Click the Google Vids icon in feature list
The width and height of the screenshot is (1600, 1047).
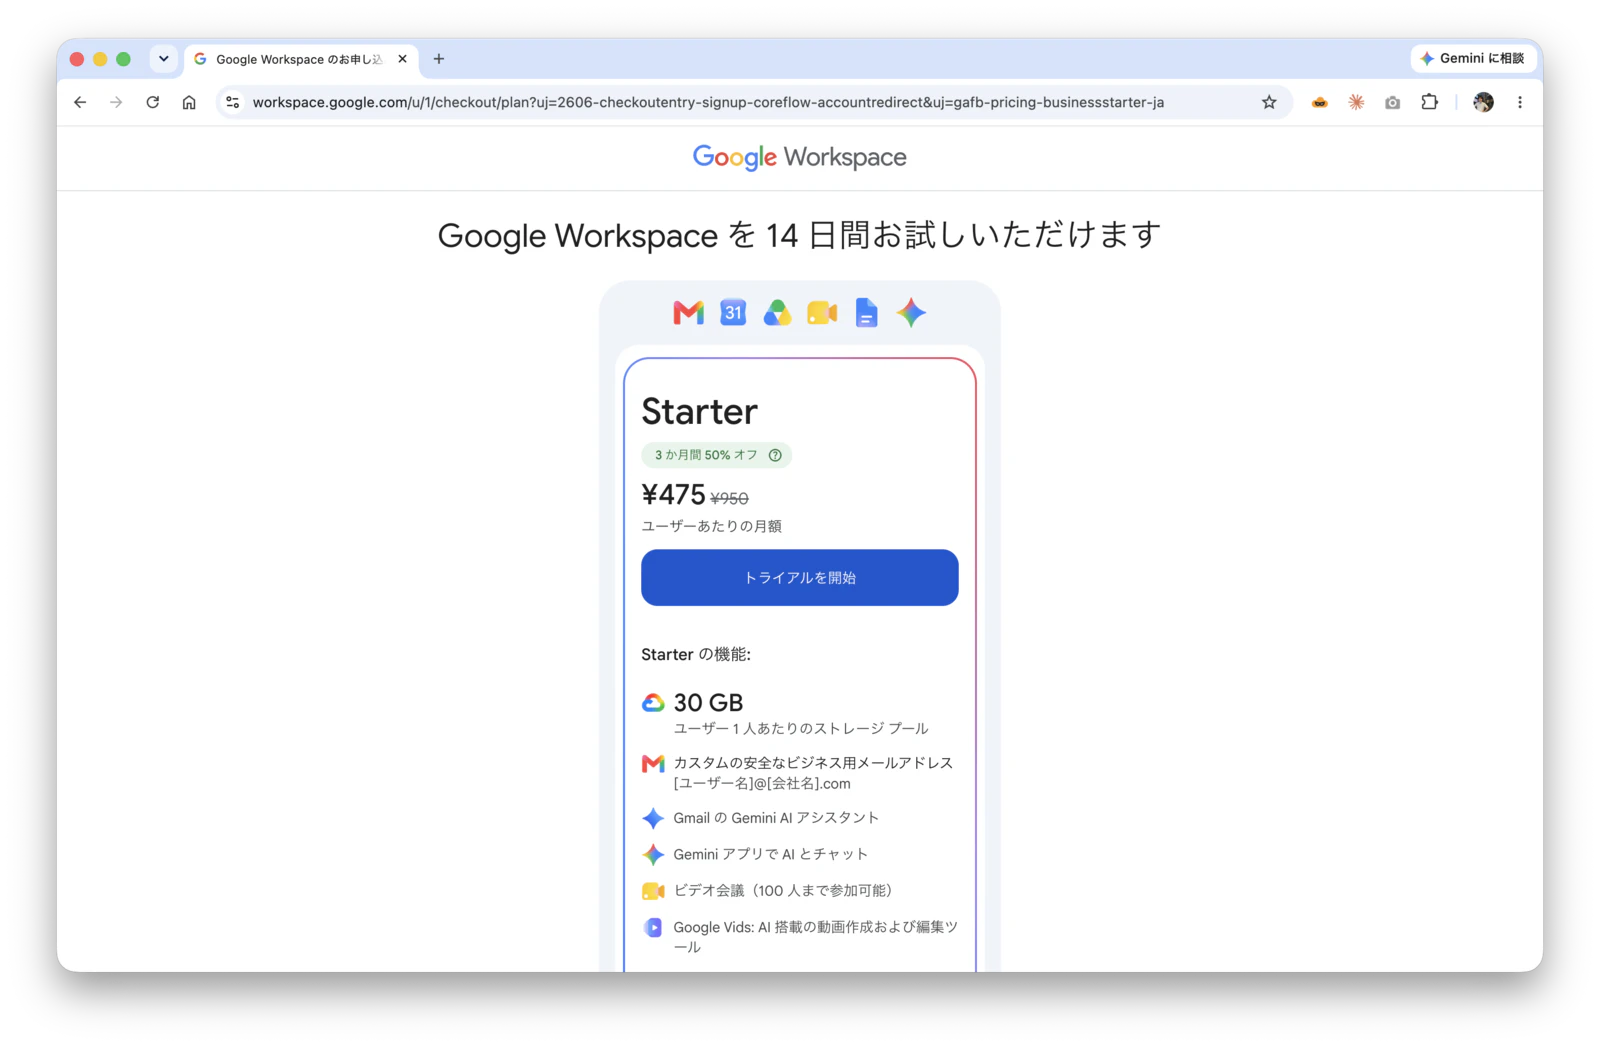click(x=653, y=927)
